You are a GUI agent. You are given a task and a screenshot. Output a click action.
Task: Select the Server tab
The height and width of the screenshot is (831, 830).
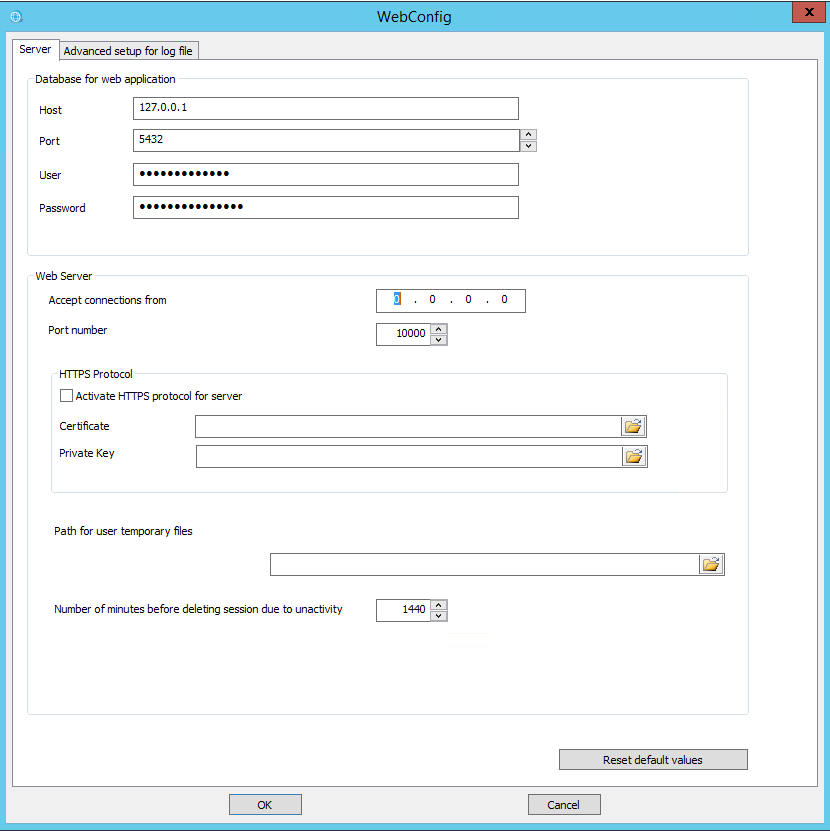point(35,50)
